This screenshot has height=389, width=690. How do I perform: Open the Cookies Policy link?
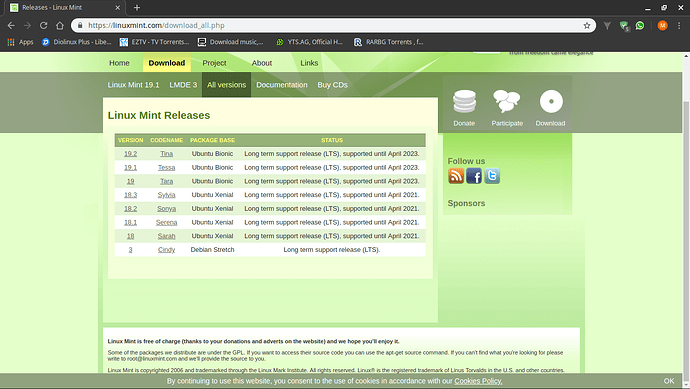click(x=478, y=381)
